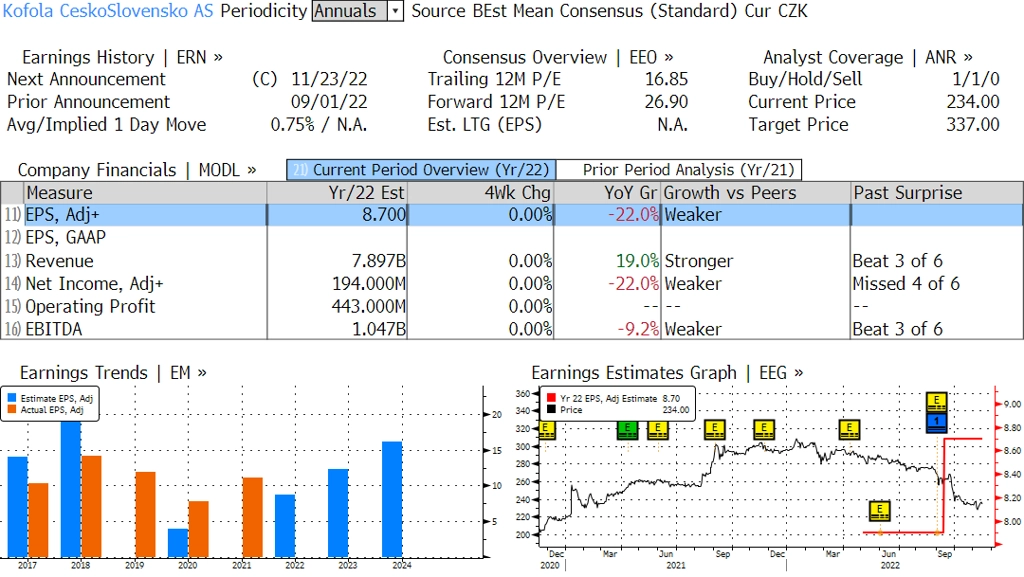This screenshot has width=1024, height=577.
Task: Click the green E earnings marker on the estimates graph
Action: 627,429
